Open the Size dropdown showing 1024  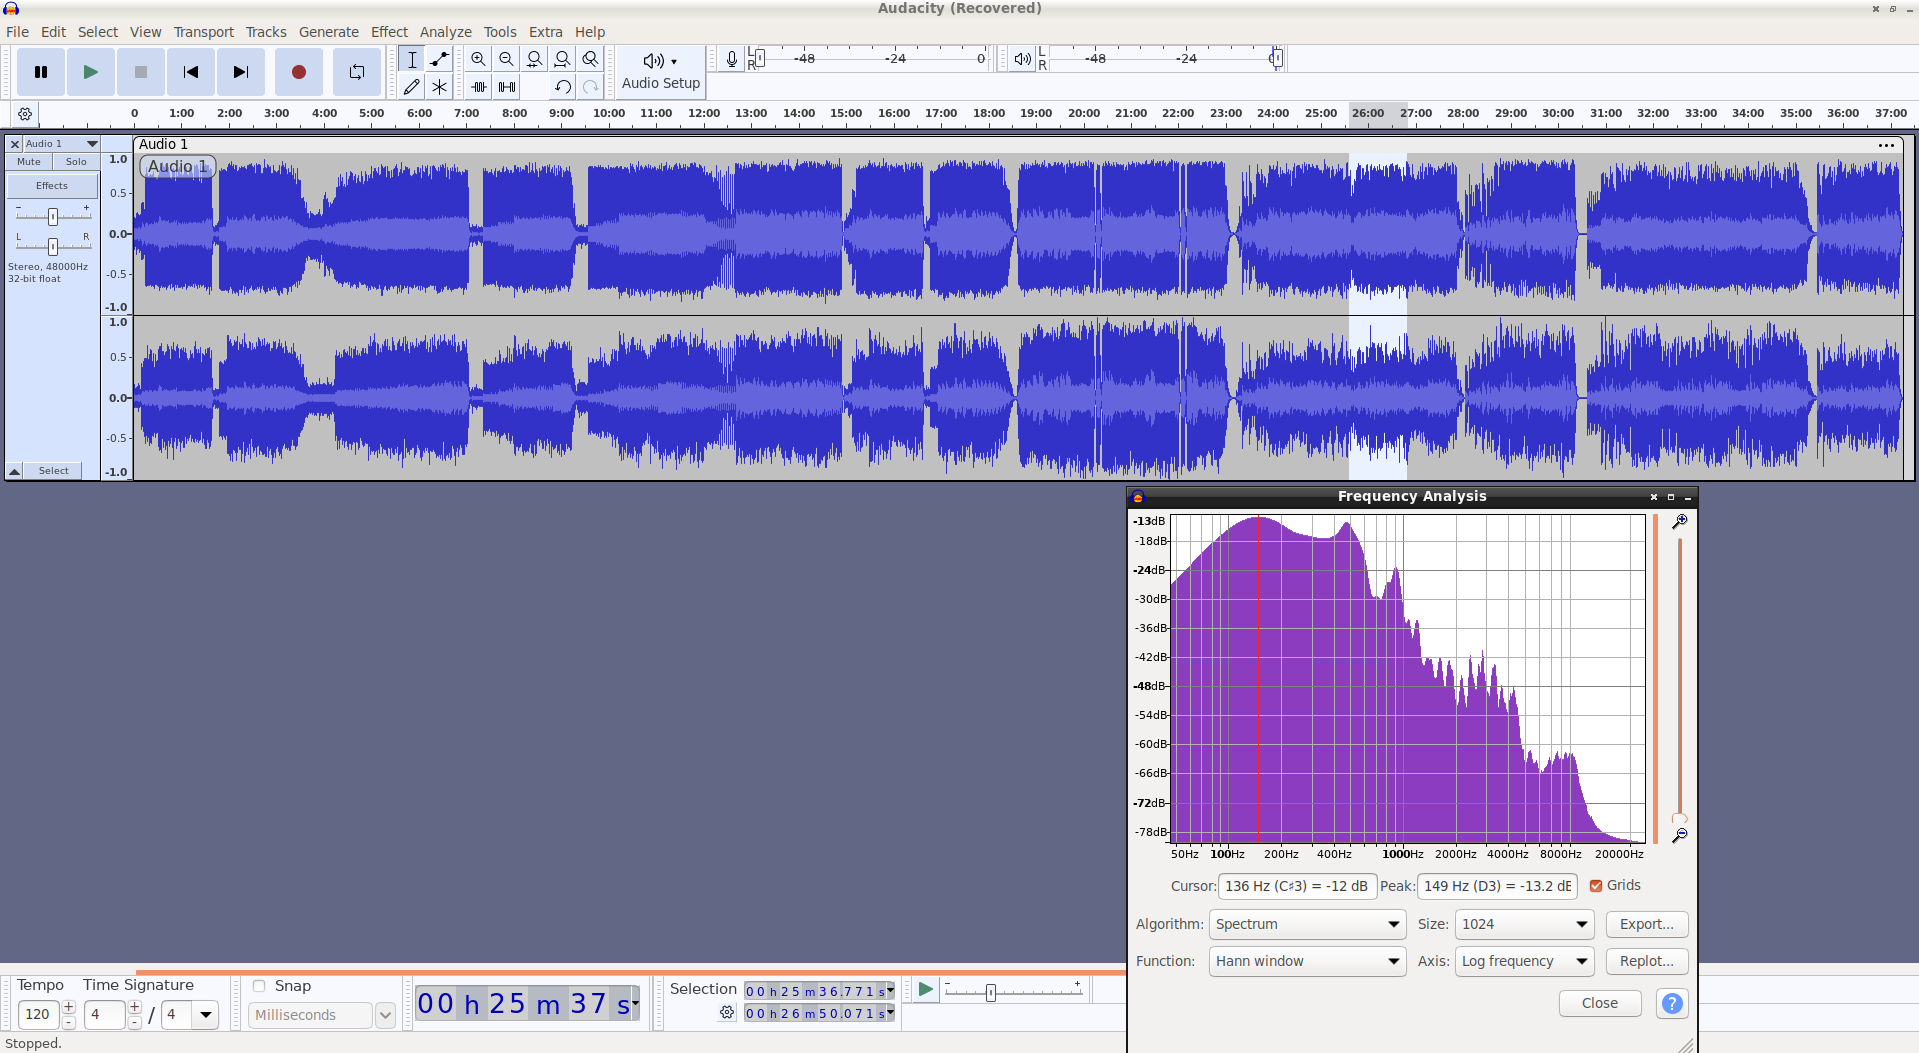click(1525, 924)
